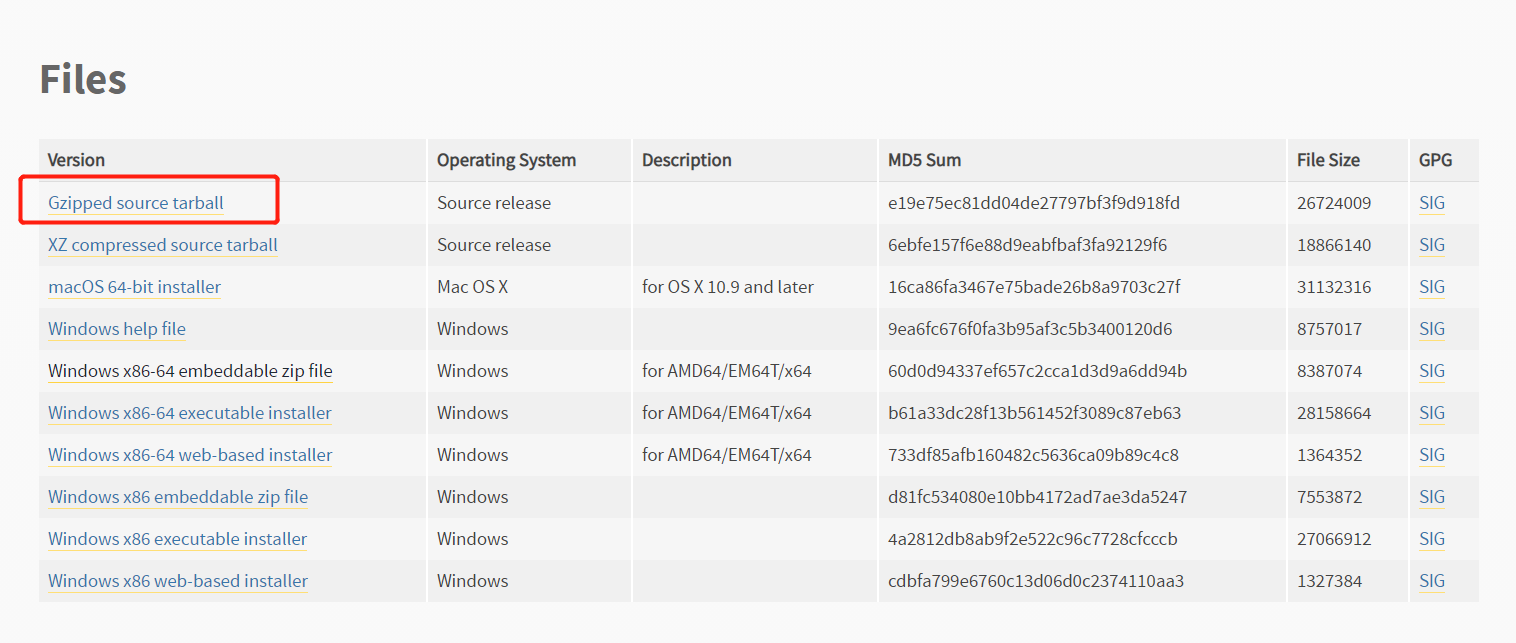Open Windows x86 embeddable zip file link

click(x=178, y=497)
